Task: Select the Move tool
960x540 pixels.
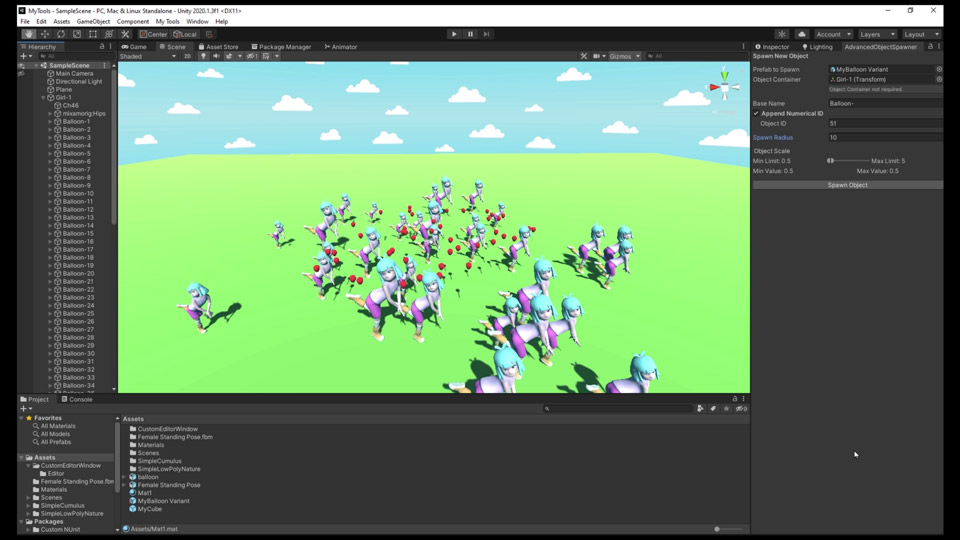Action: coord(44,34)
